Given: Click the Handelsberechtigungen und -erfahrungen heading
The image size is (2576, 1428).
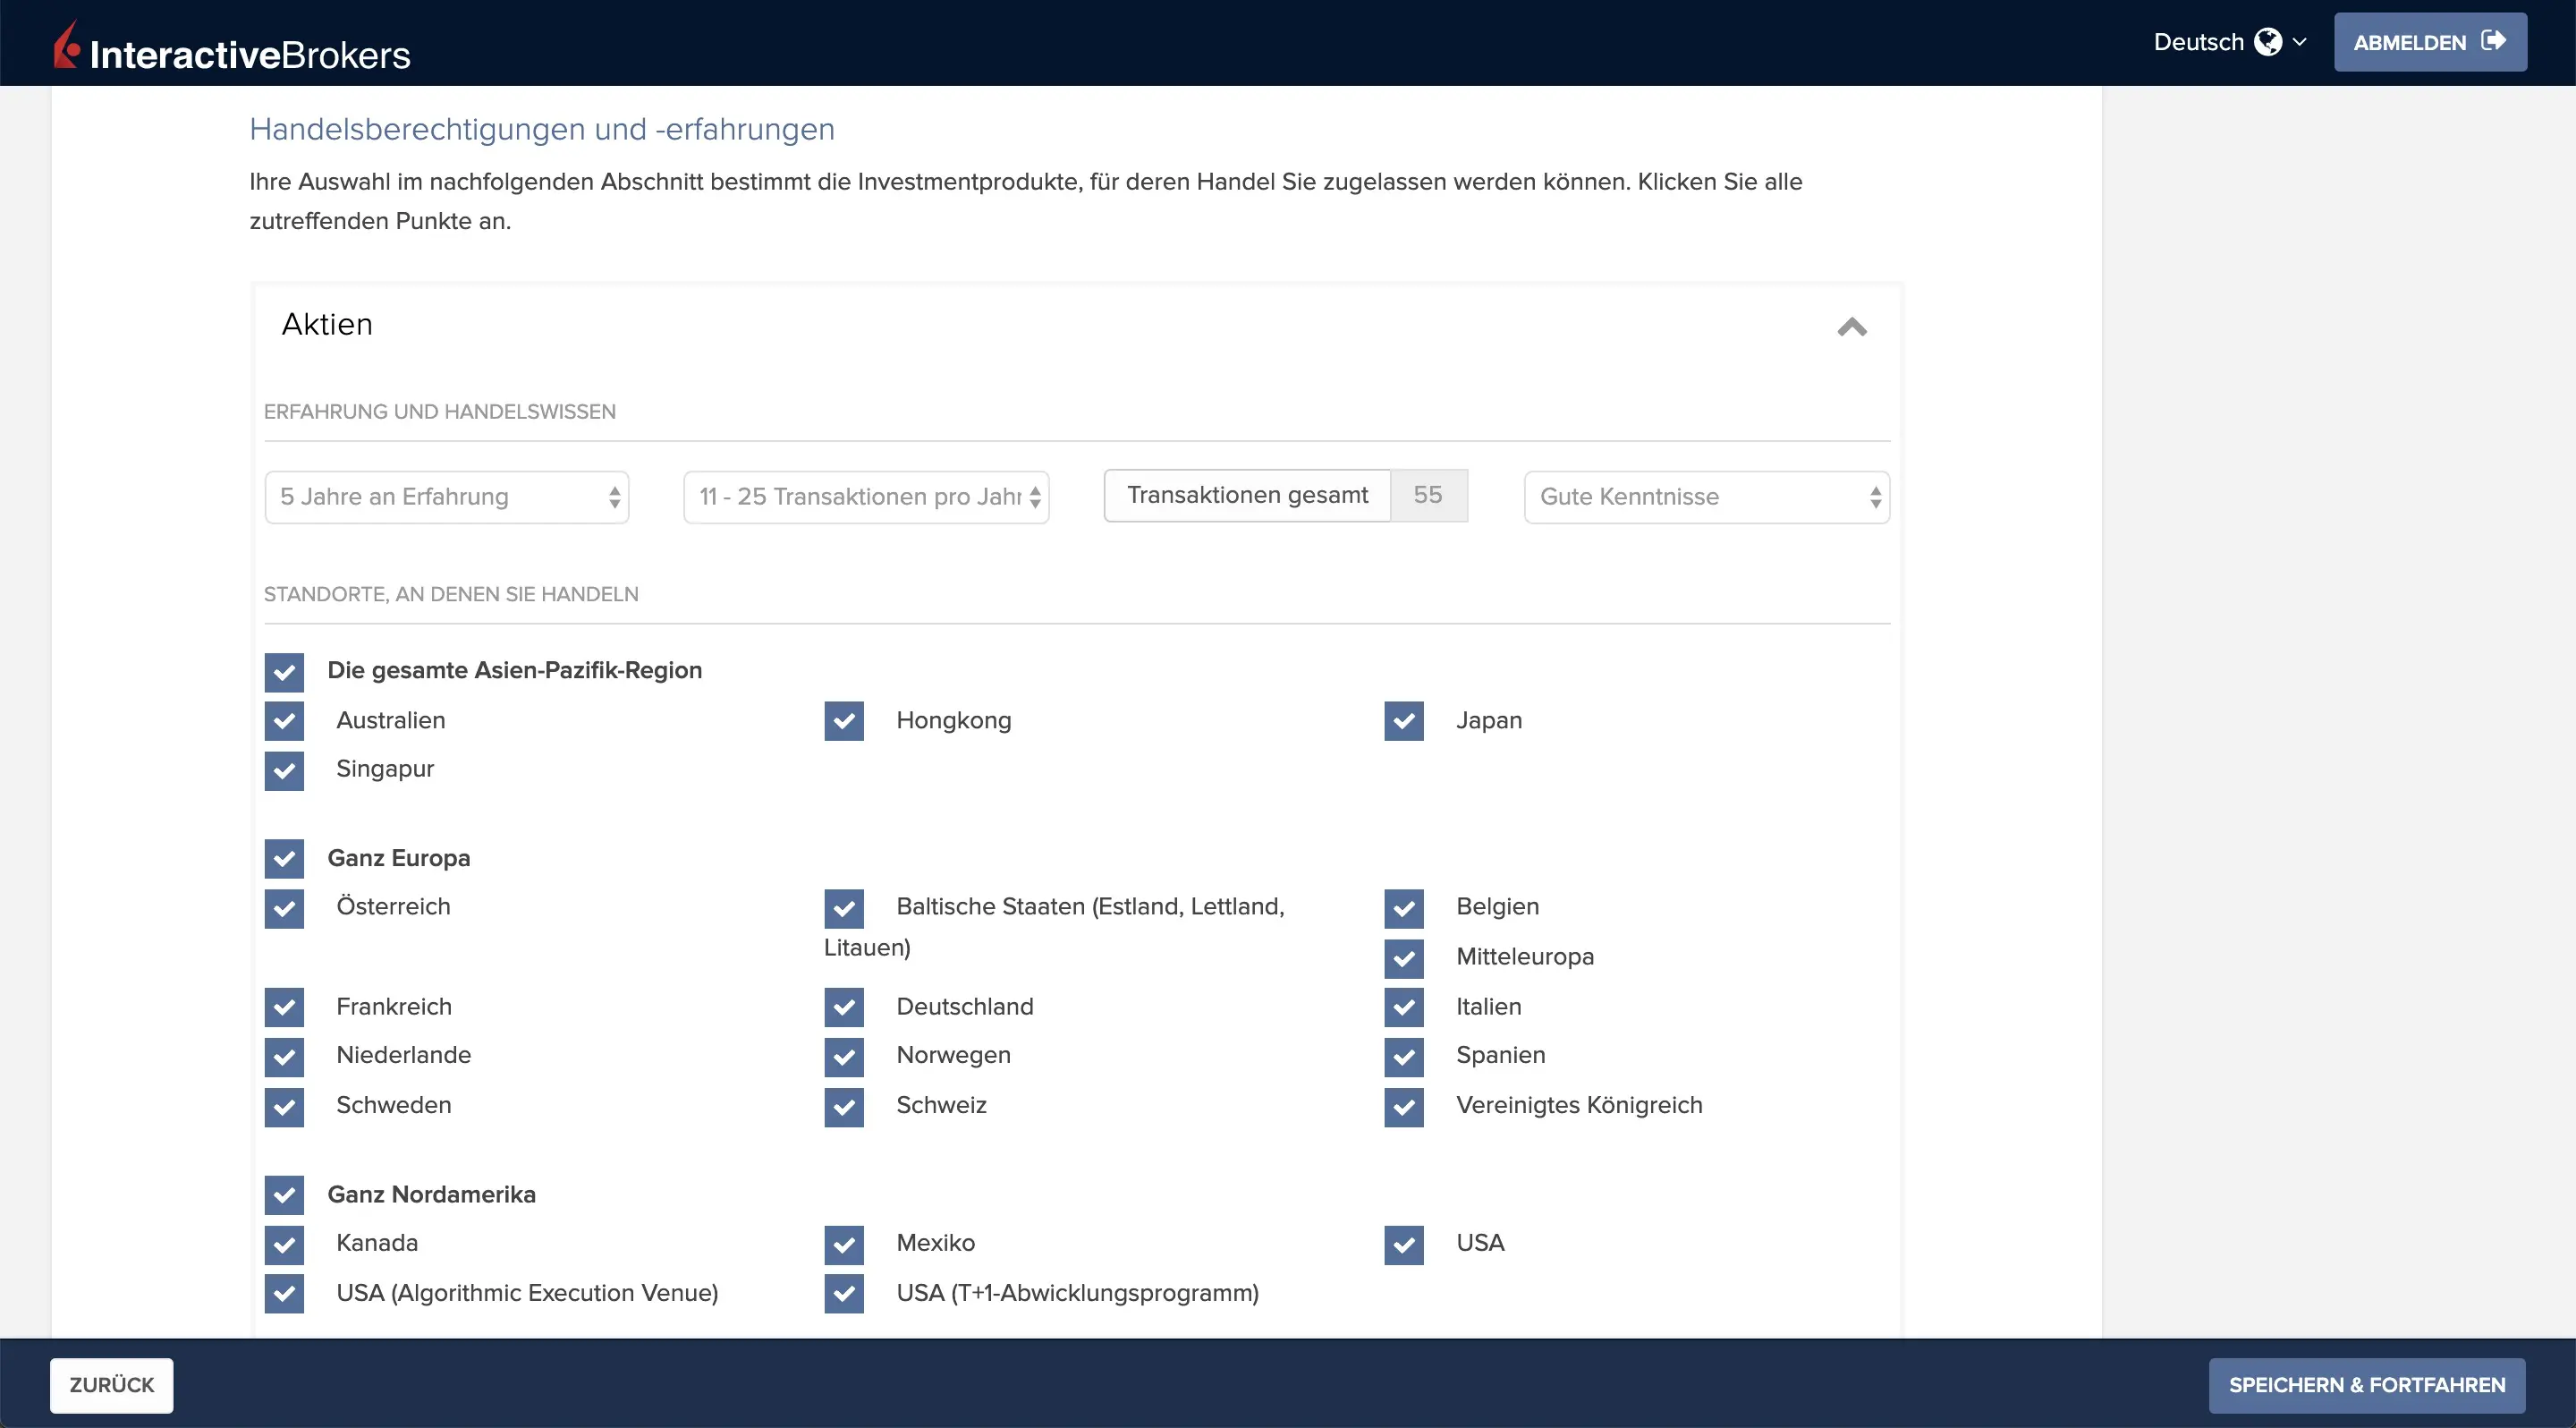Looking at the screenshot, I should tap(542, 130).
